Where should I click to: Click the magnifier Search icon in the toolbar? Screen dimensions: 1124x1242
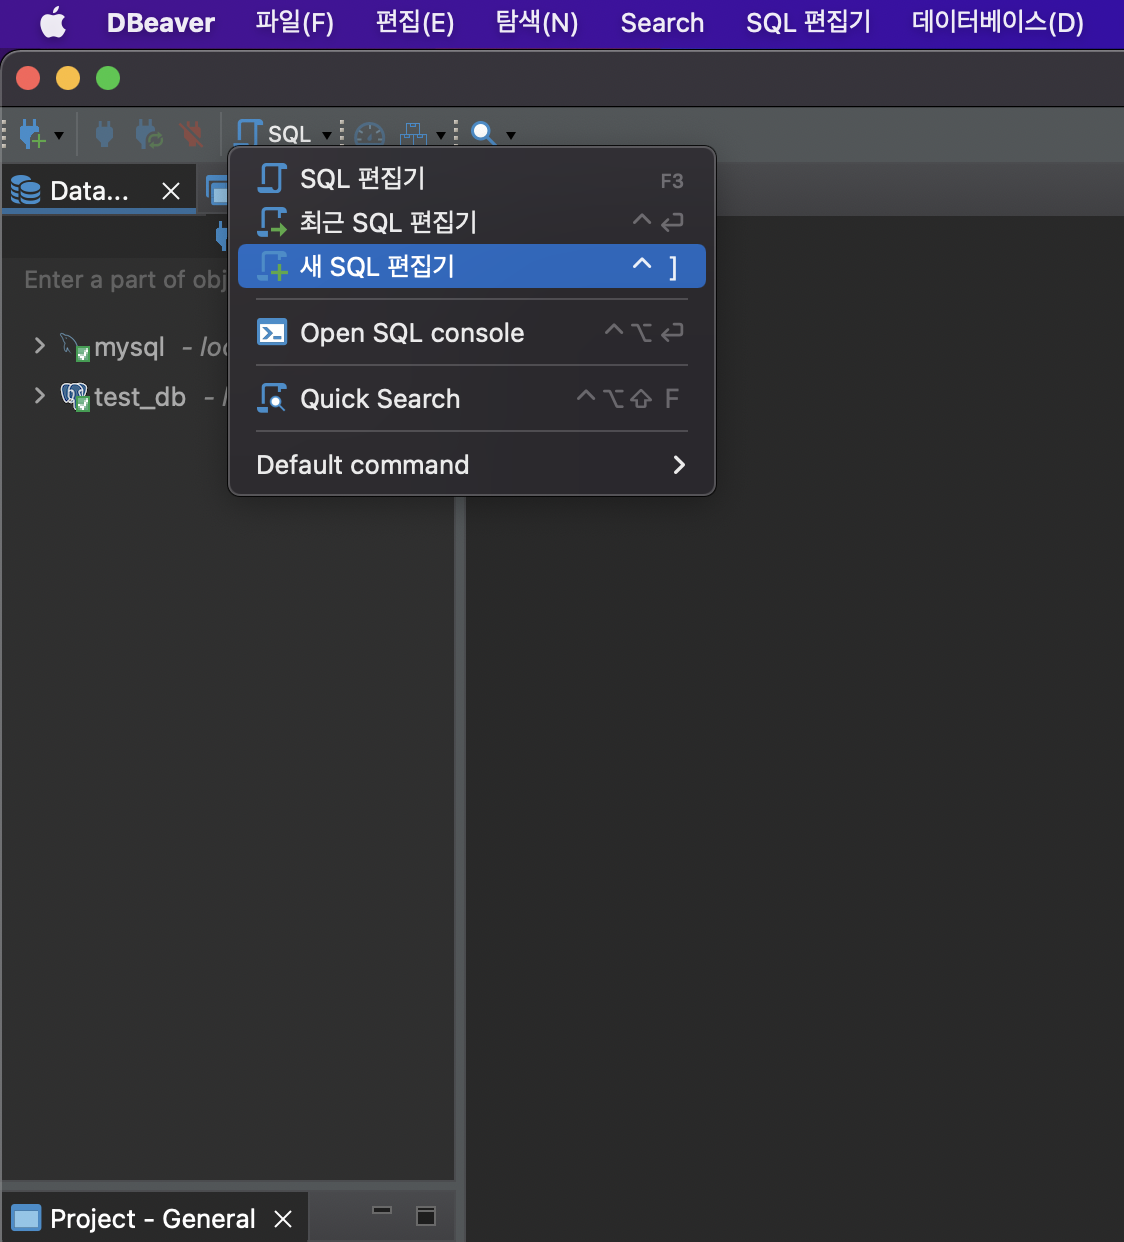pyautogui.click(x=483, y=133)
